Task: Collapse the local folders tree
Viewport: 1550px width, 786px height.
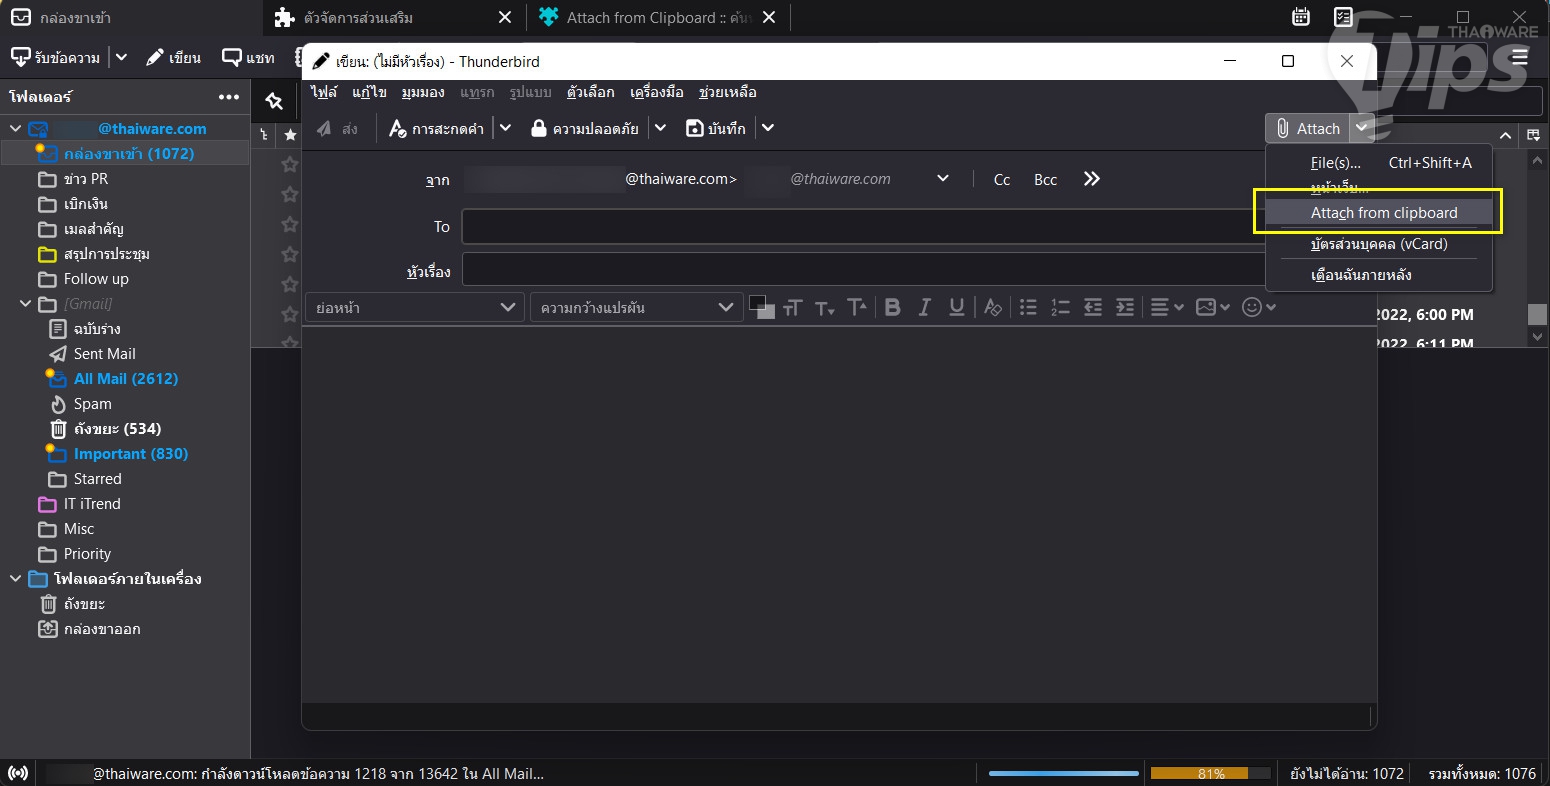Action: (15, 579)
